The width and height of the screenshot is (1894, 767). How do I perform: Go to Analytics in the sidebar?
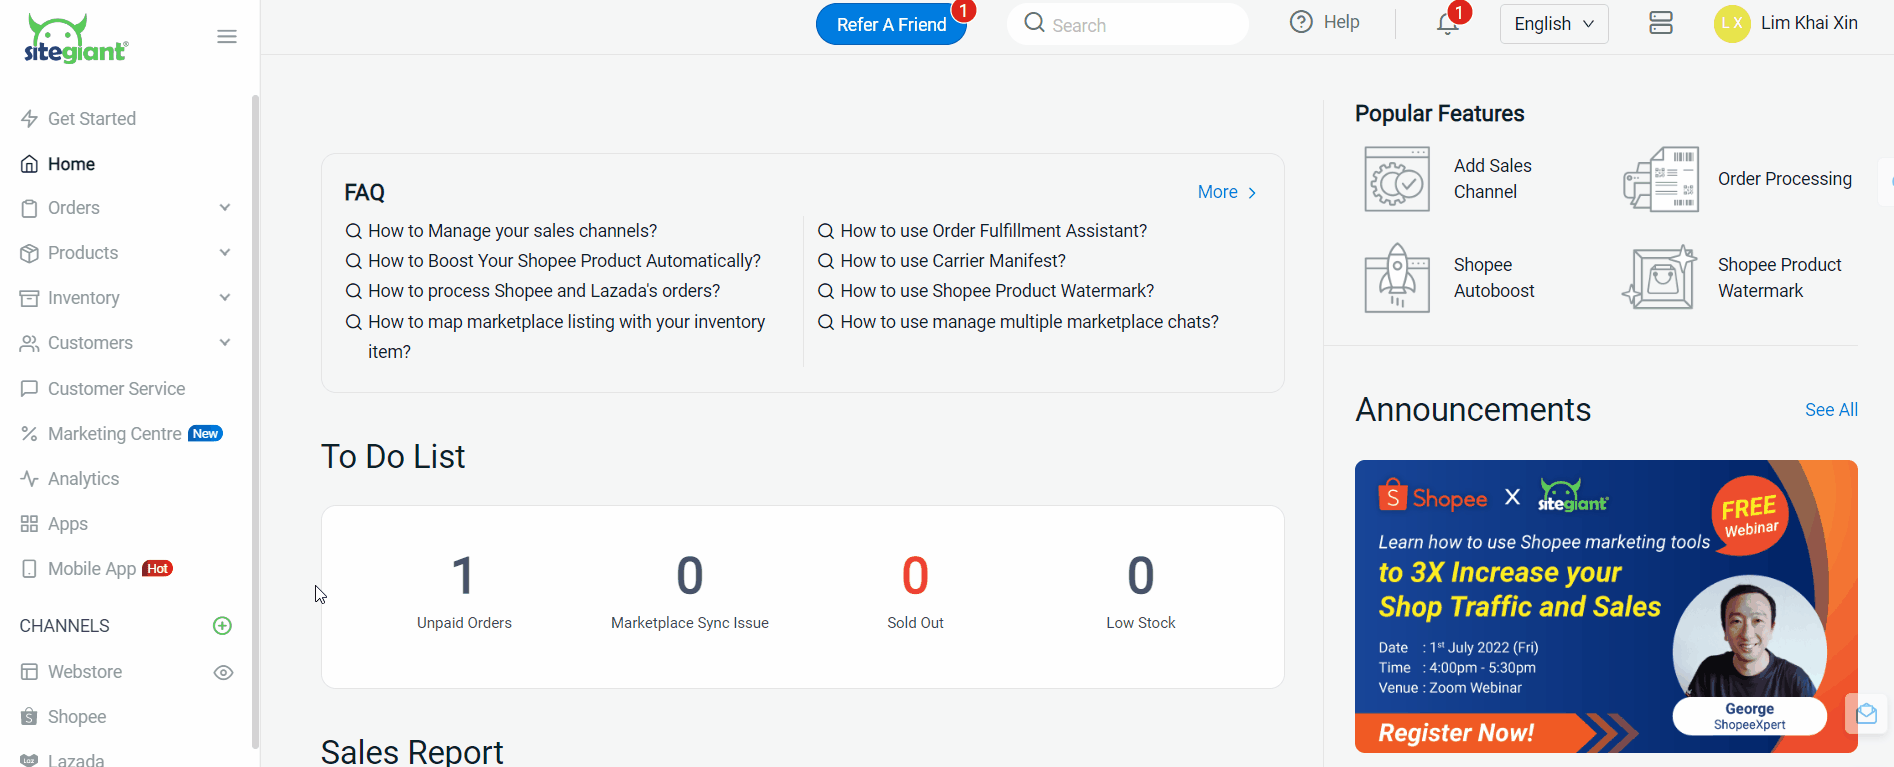click(83, 479)
